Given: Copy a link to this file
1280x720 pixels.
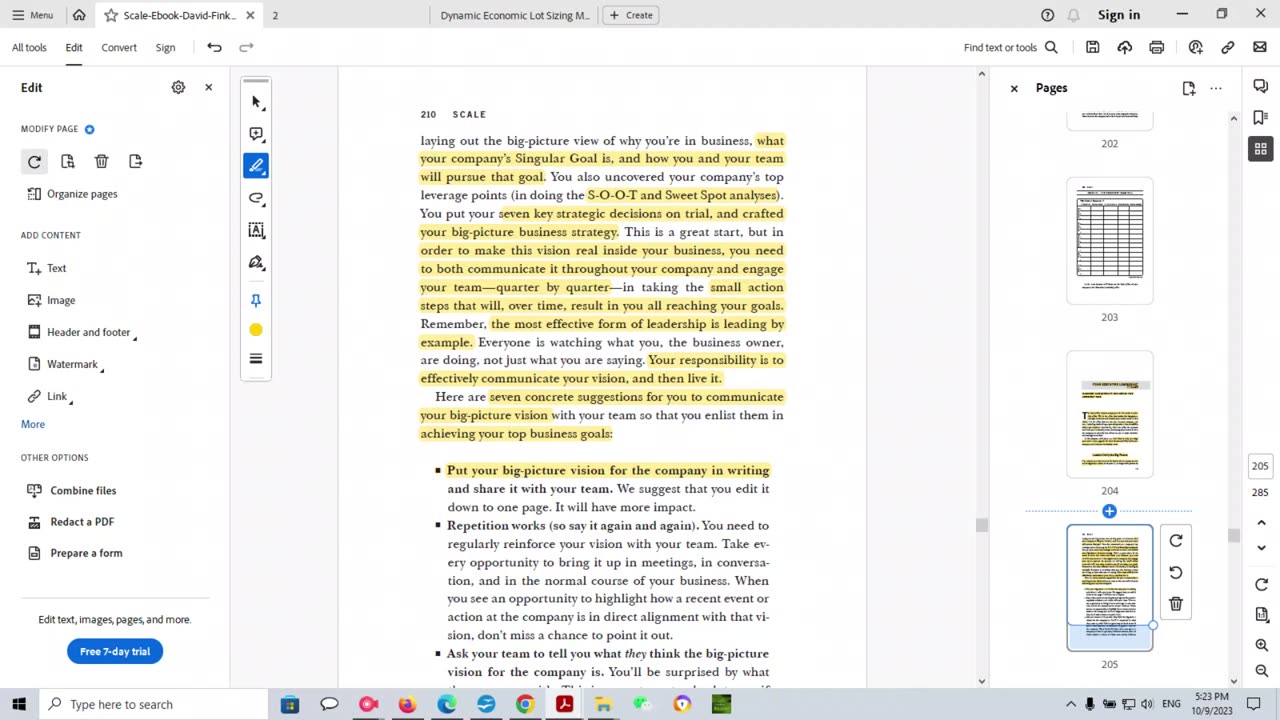Looking at the screenshot, I should point(1227,47).
